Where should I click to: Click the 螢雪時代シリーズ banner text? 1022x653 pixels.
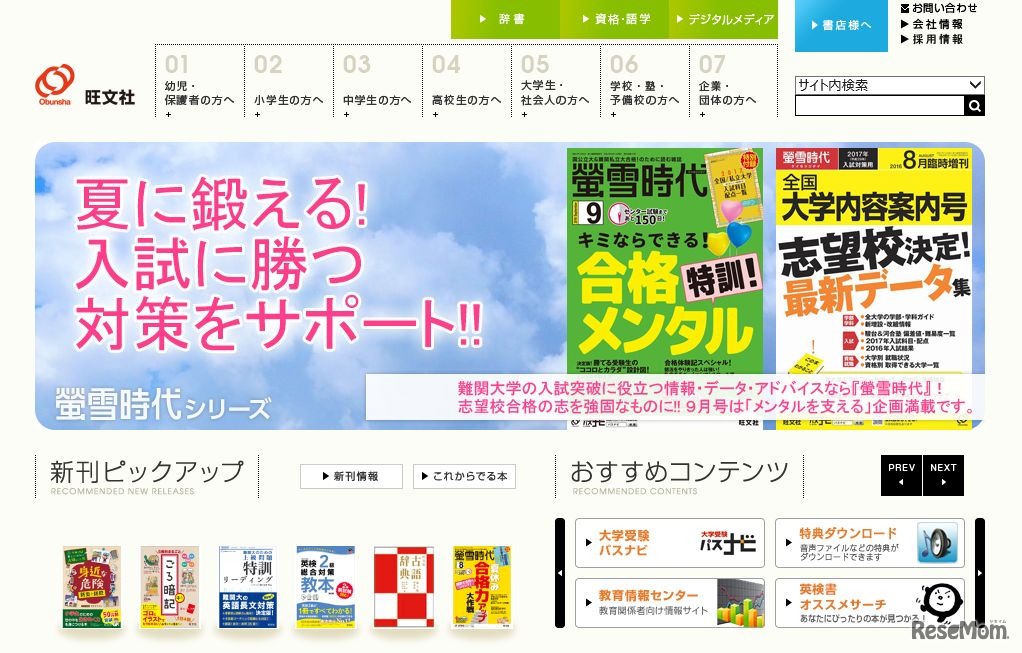pos(162,404)
